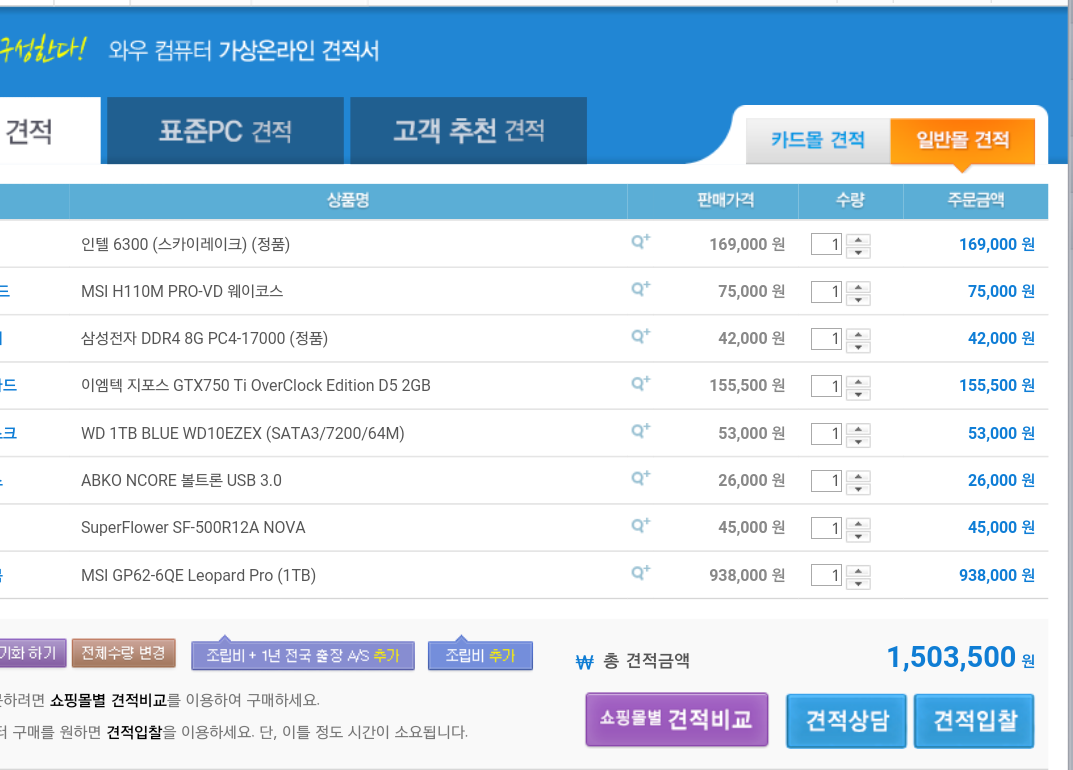Select the 일반몰 견적 option
1073x770 pixels.
pos(962,140)
